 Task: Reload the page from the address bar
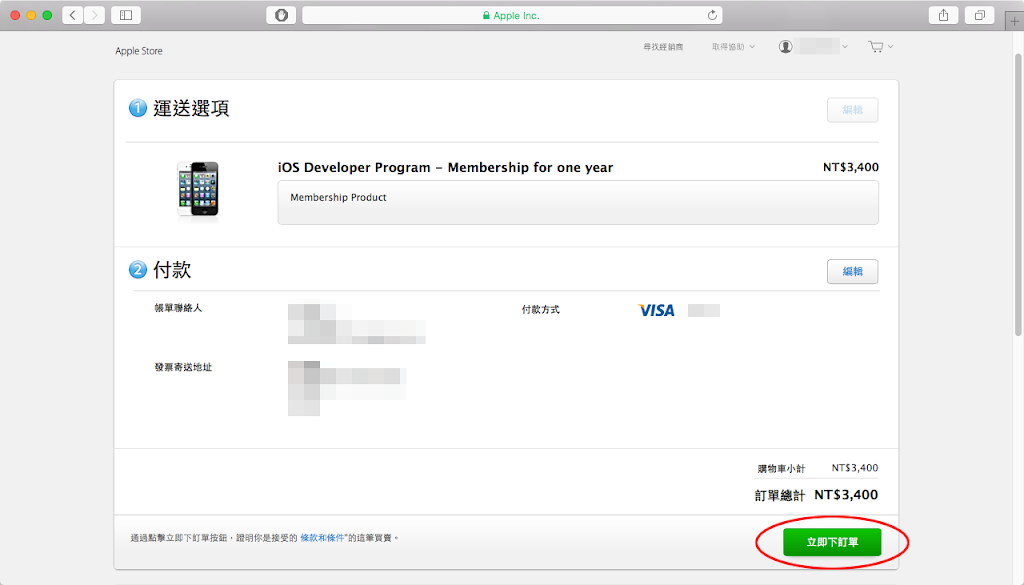pos(712,15)
